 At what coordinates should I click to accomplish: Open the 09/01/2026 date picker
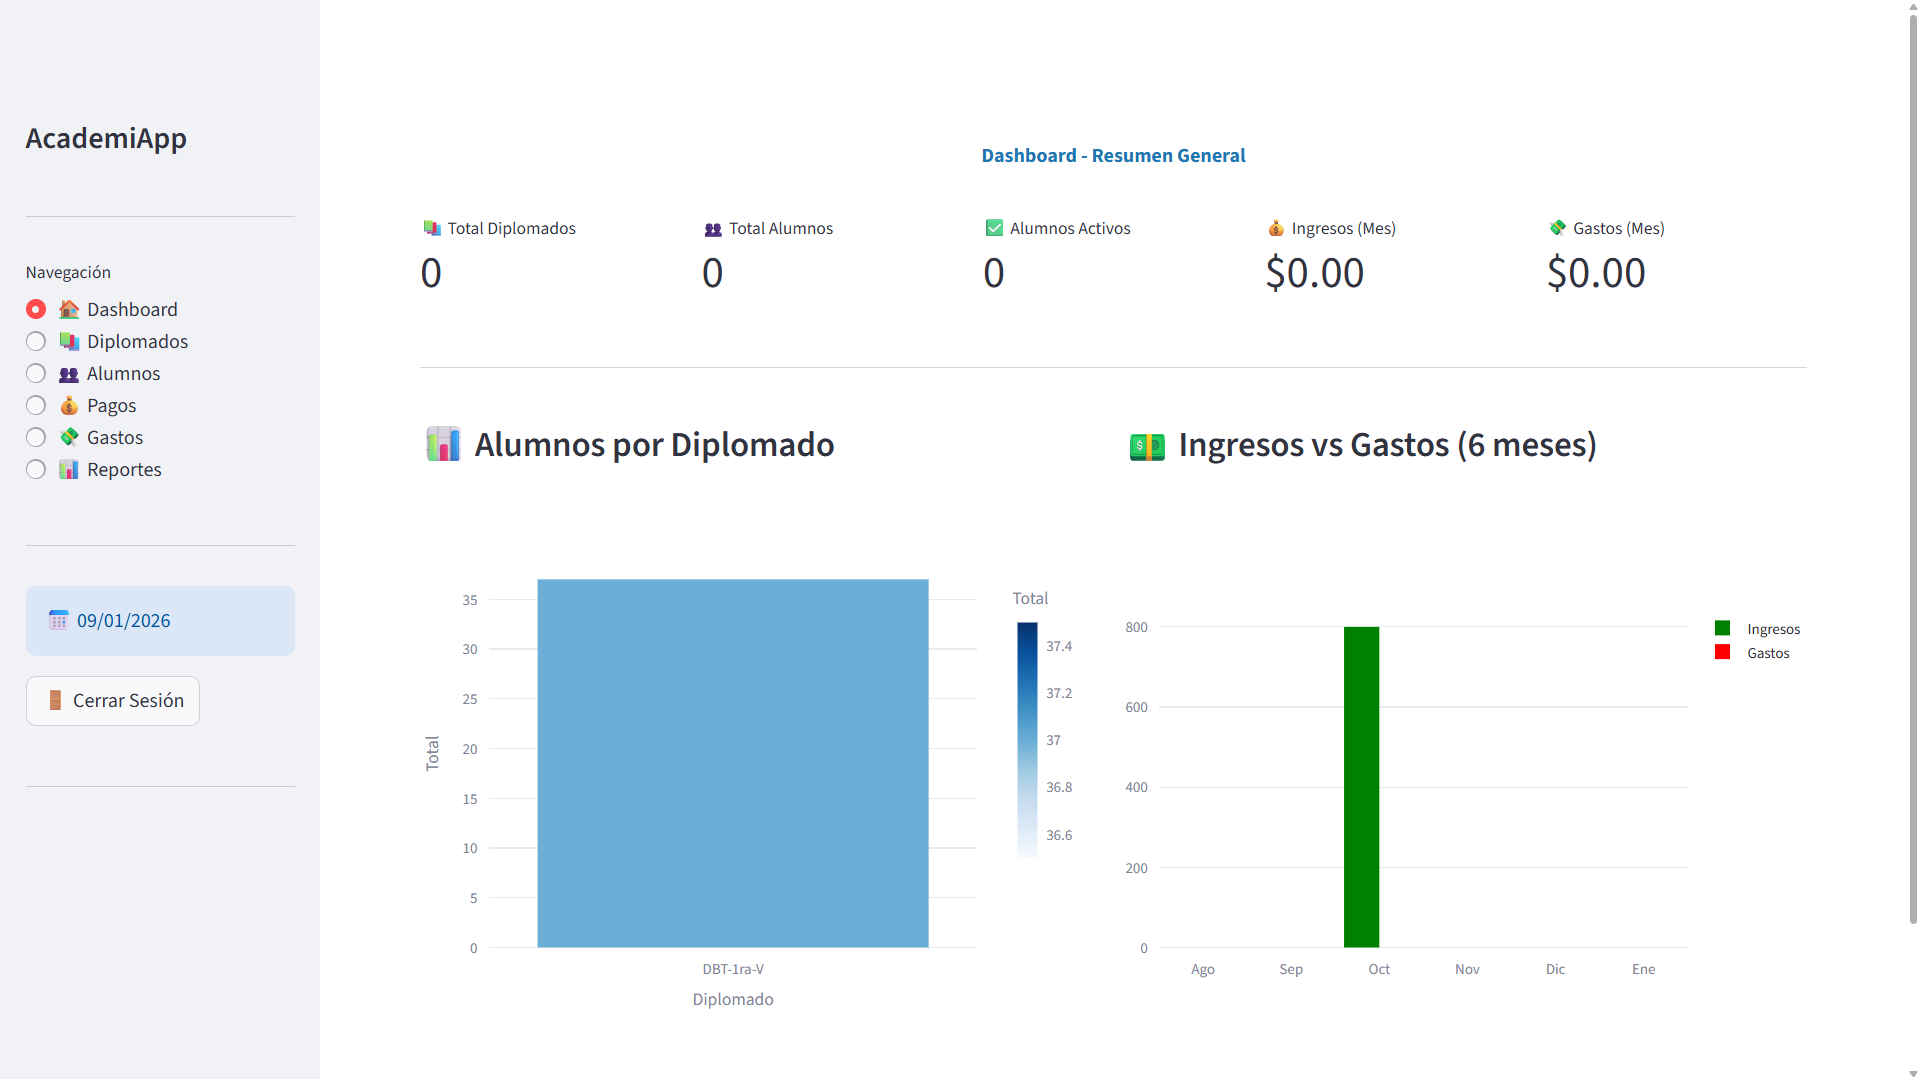(x=124, y=620)
